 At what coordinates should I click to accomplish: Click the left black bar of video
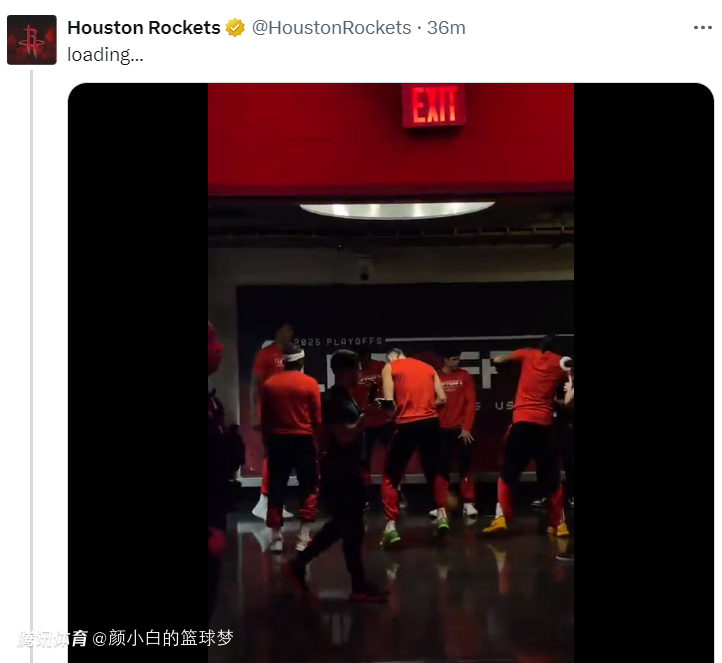pos(138,373)
